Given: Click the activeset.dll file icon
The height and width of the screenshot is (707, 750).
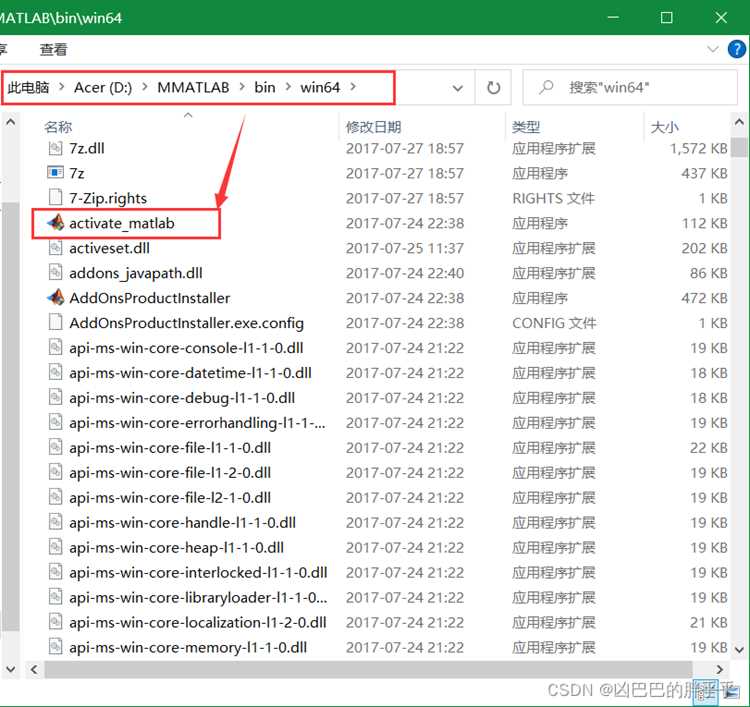Looking at the screenshot, I should click(x=55, y=248).
